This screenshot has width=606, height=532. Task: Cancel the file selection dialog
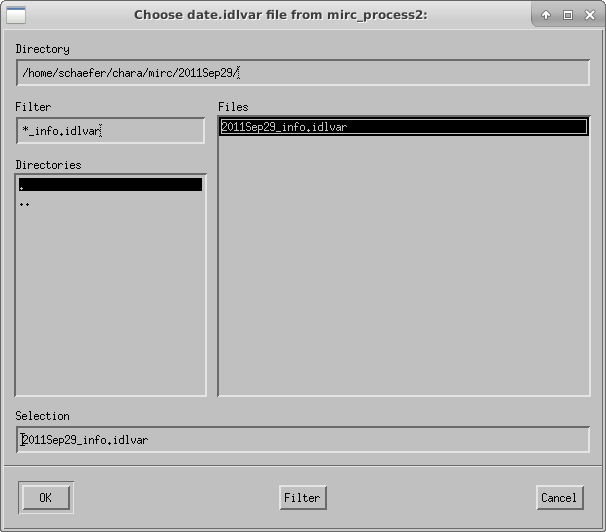click(x=560, y=498)
